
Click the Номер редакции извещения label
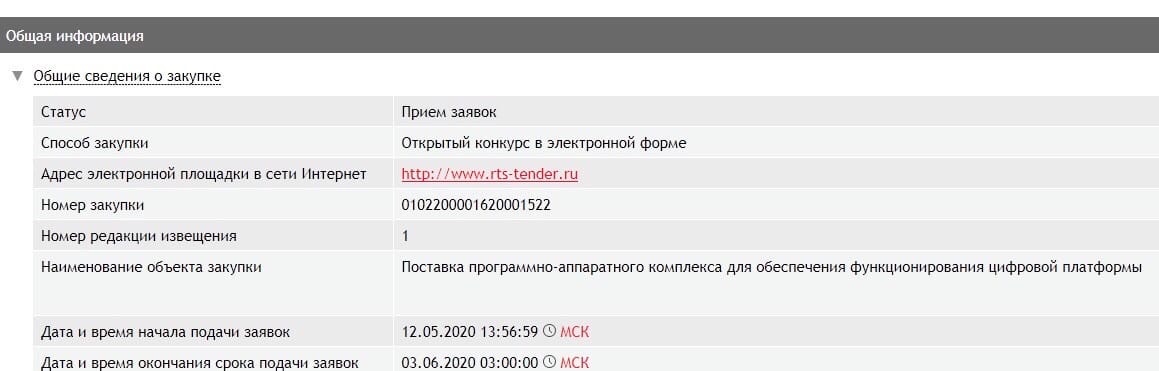point(139,236)
